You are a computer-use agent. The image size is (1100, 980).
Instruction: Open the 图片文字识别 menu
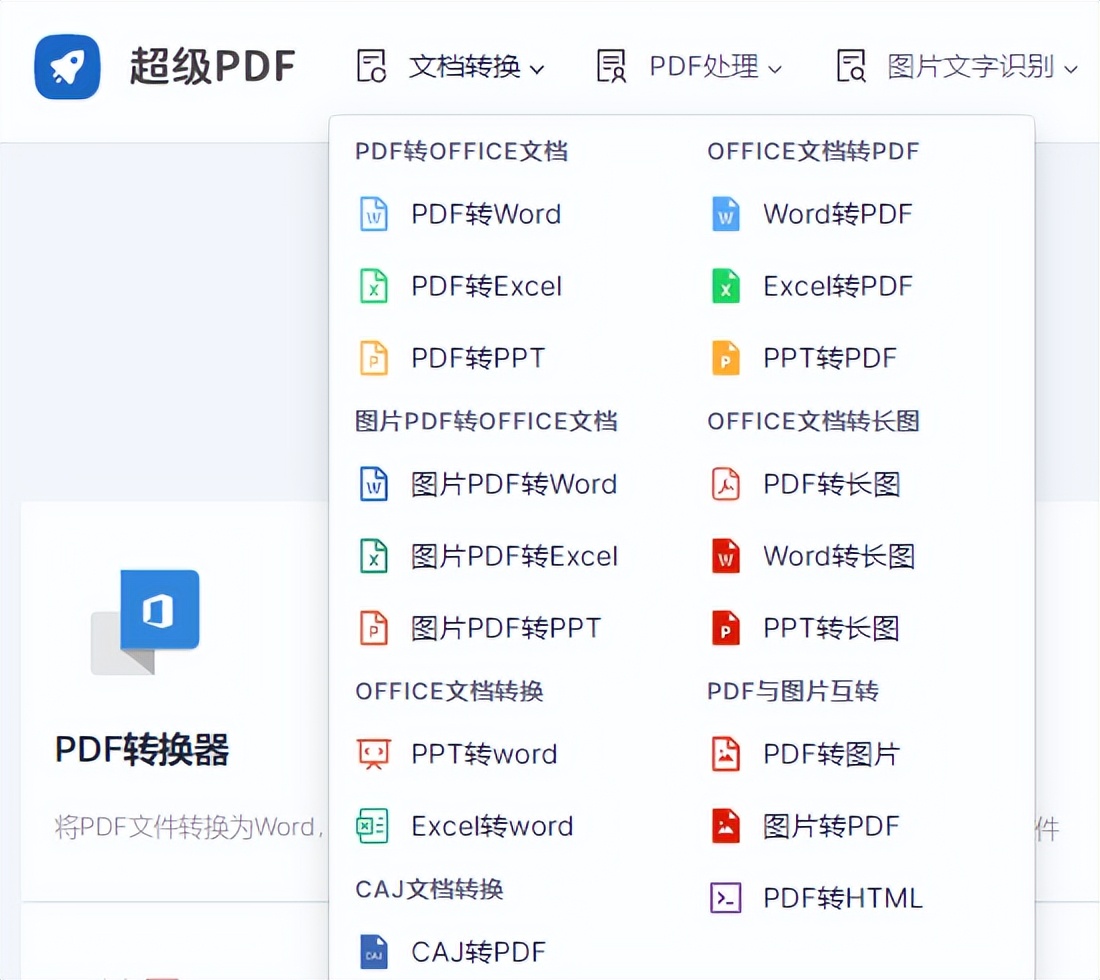tap(968, 66)
